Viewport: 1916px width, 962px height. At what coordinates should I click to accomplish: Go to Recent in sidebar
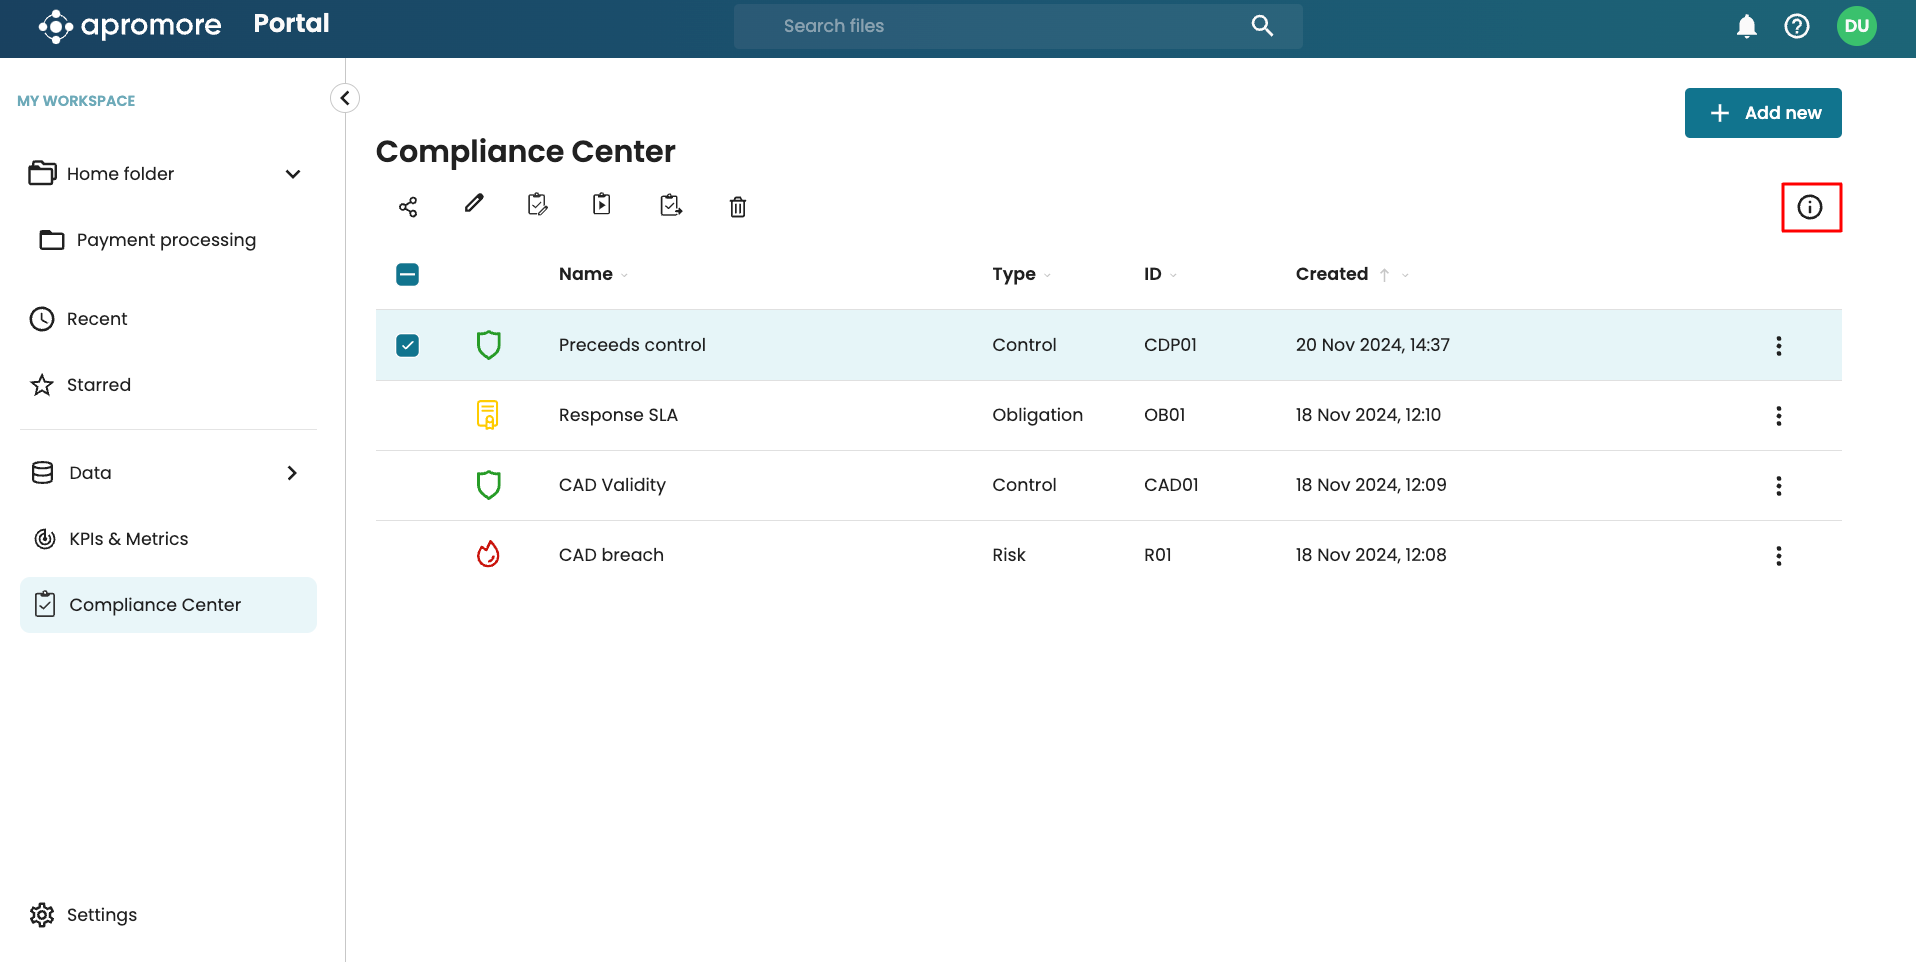click(97, 319)
